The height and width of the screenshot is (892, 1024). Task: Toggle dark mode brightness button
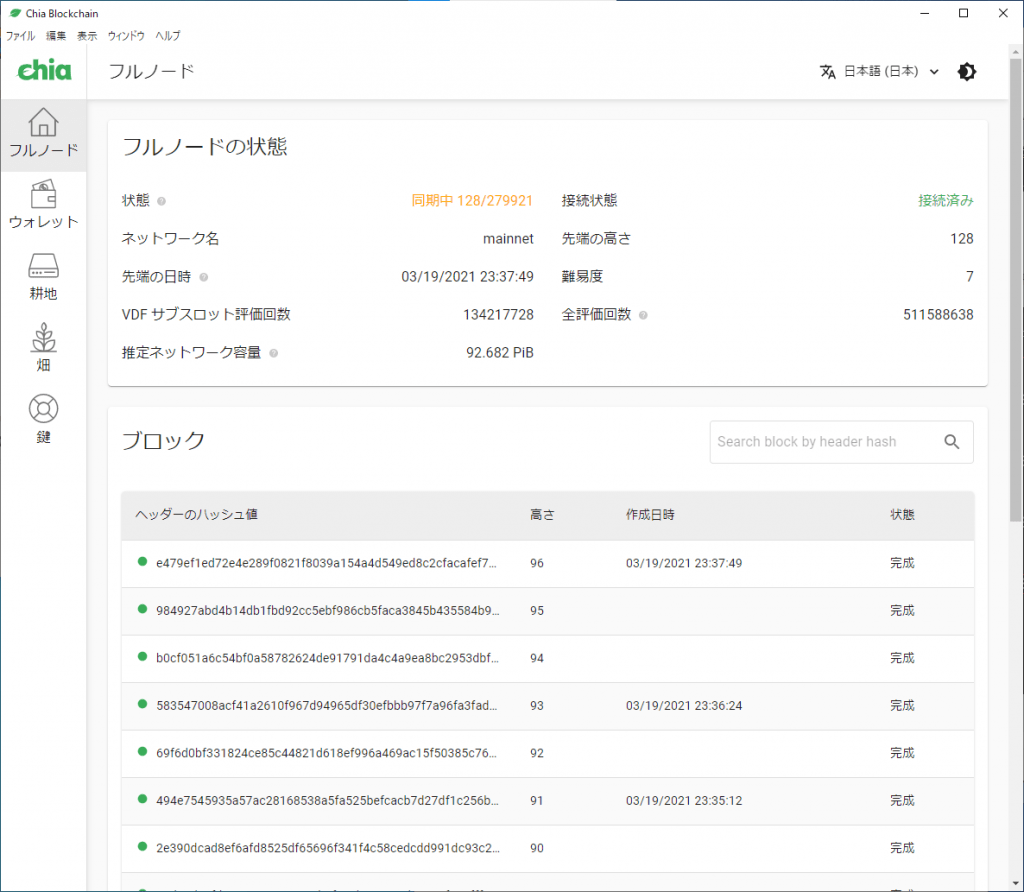click(x=966, y=72)
